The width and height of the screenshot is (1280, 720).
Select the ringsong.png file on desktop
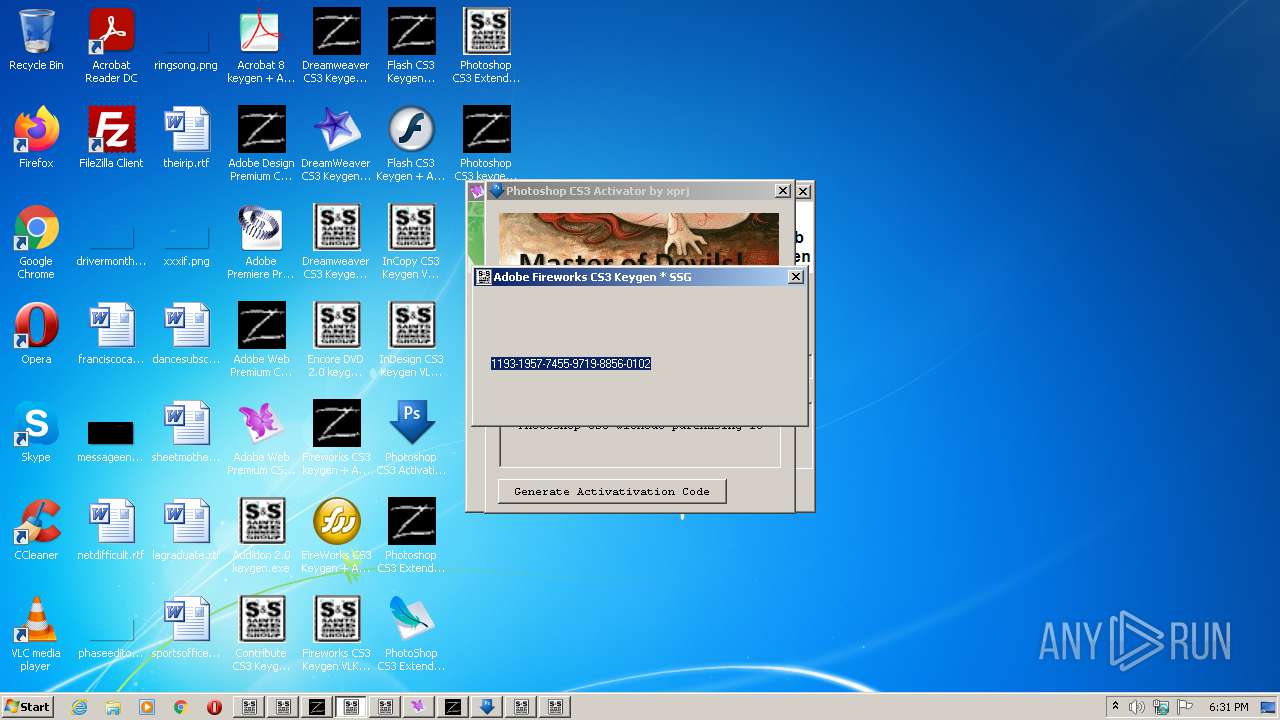point(186,47)
